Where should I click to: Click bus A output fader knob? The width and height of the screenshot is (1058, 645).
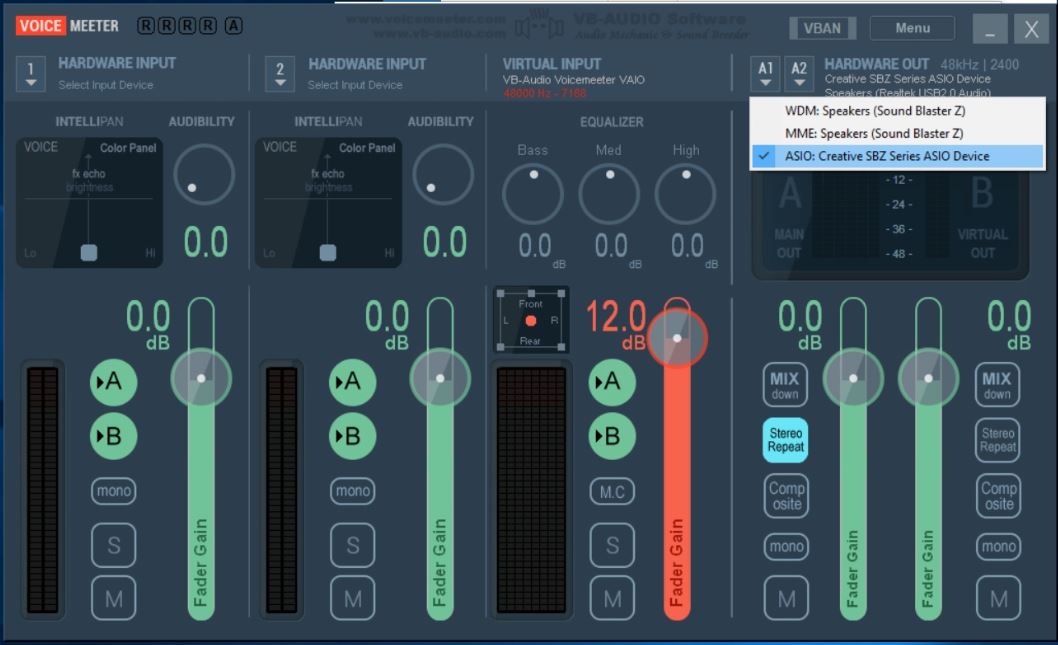click(x=853, y=378)
